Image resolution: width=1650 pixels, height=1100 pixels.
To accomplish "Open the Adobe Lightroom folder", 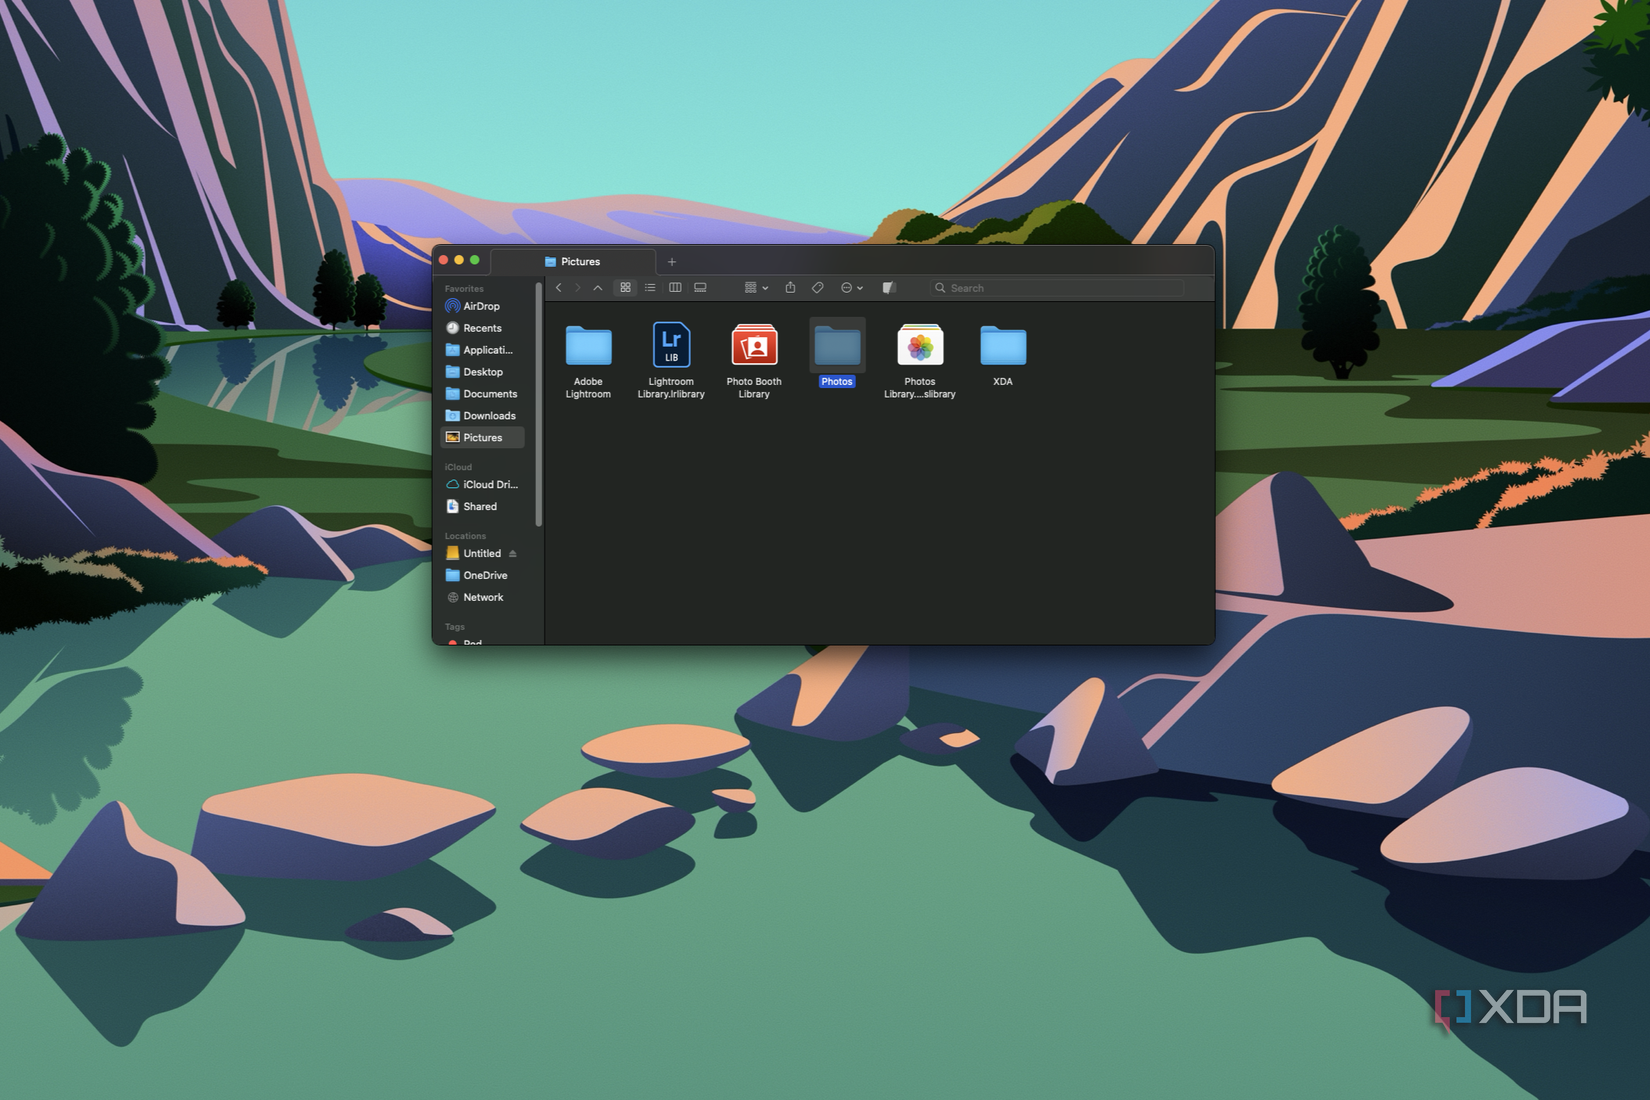I will pos(588,345).
